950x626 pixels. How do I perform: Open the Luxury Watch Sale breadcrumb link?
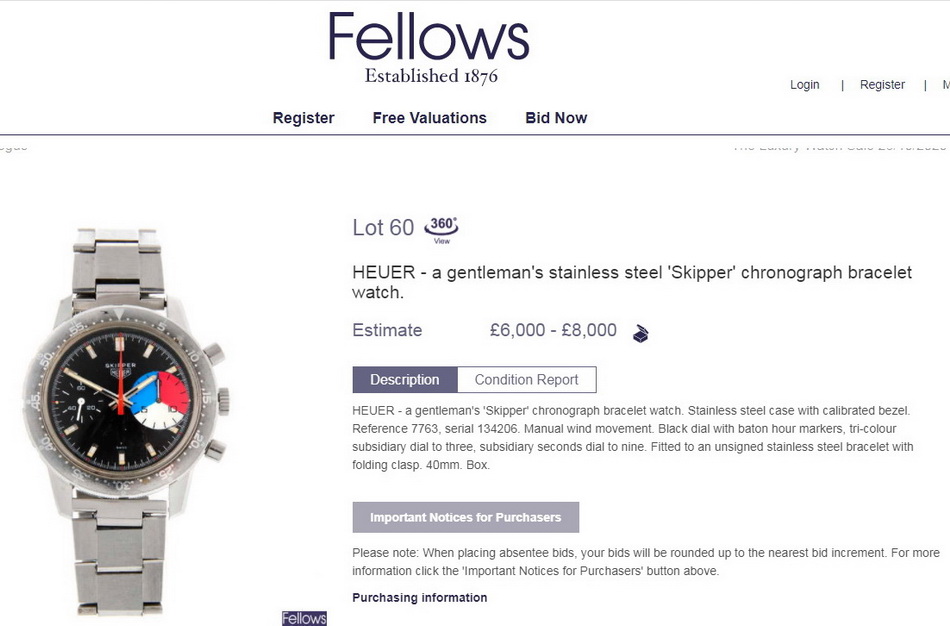pos(840,147)
